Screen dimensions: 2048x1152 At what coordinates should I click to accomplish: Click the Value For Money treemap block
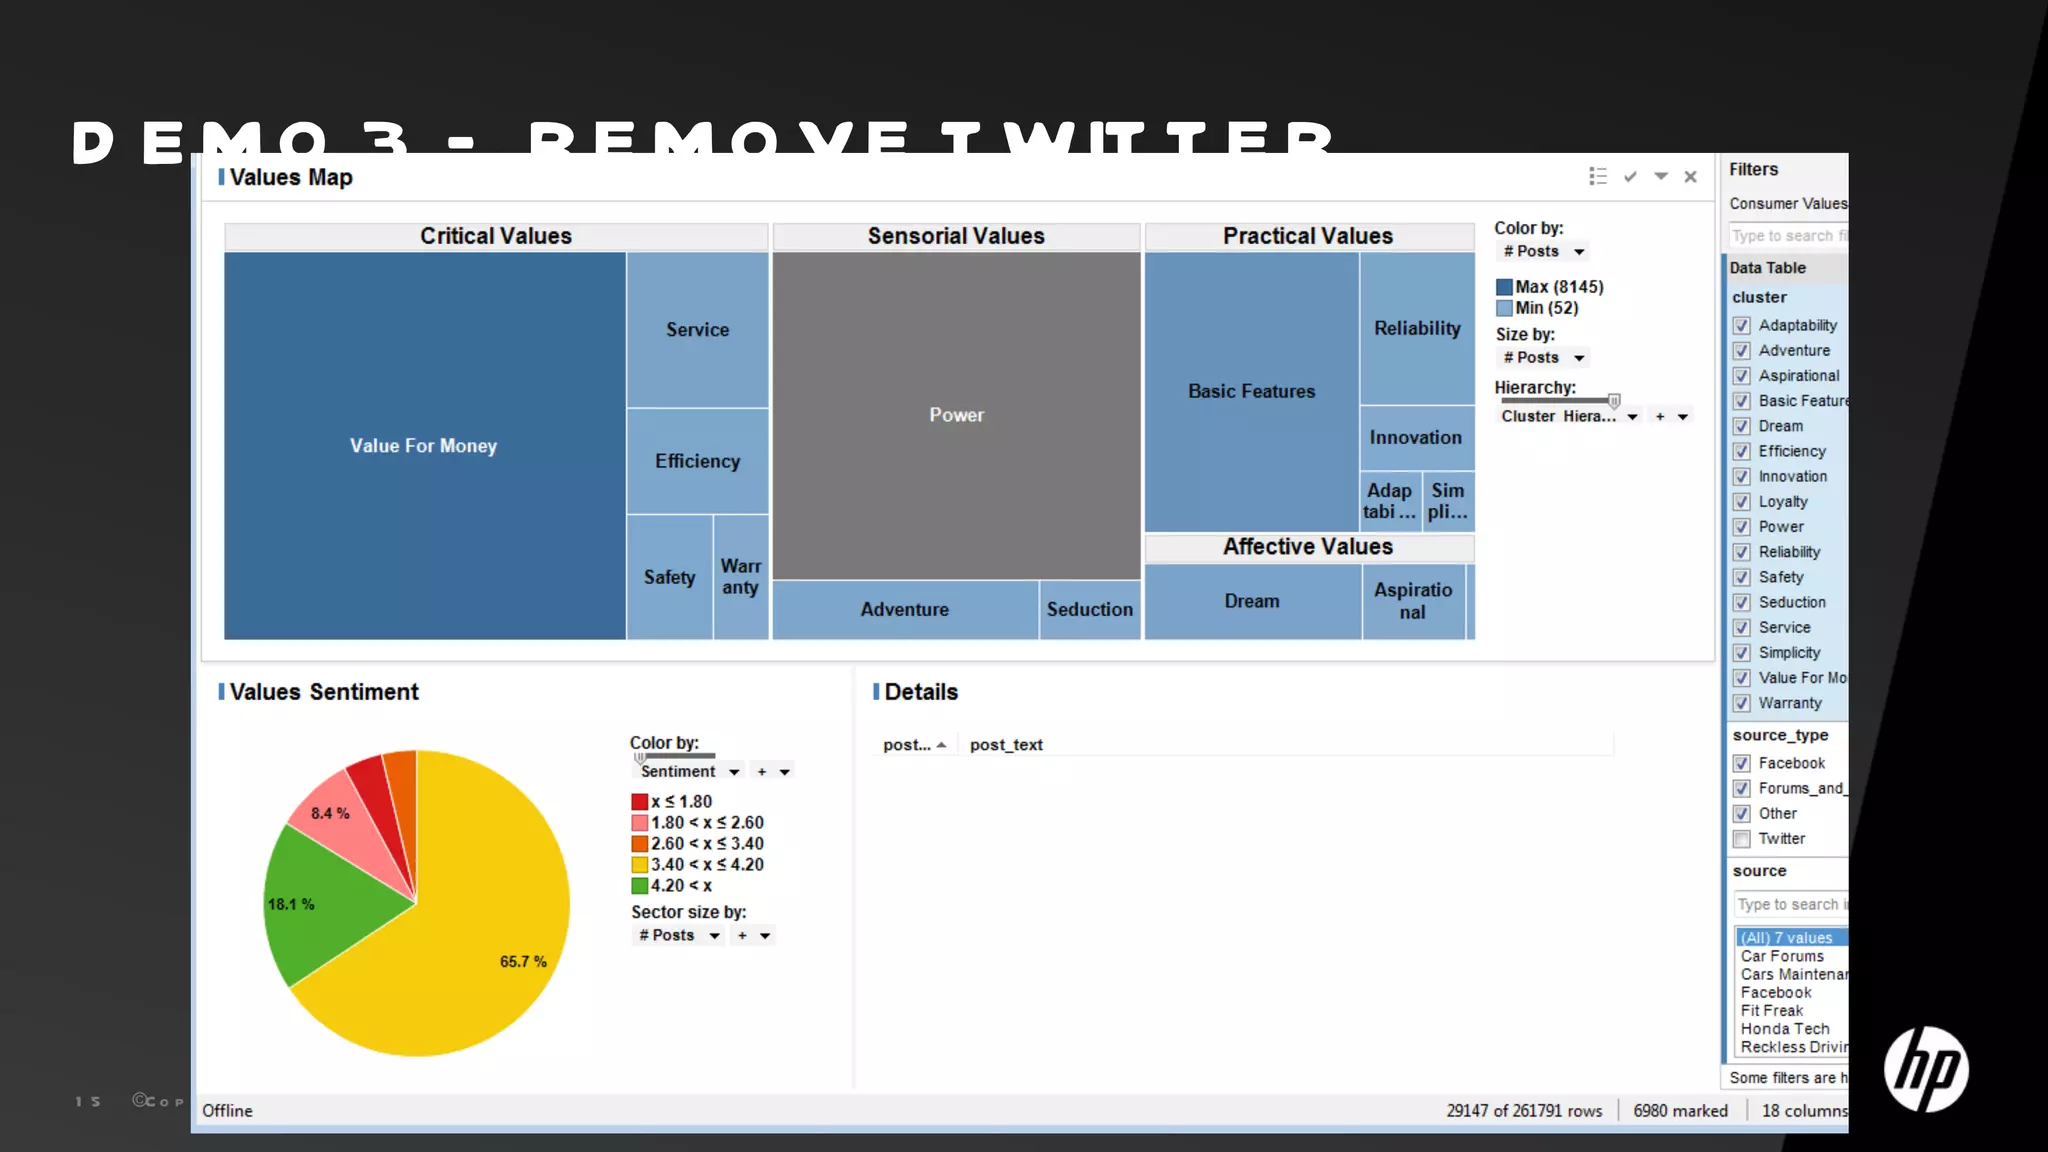click(424, 446)
